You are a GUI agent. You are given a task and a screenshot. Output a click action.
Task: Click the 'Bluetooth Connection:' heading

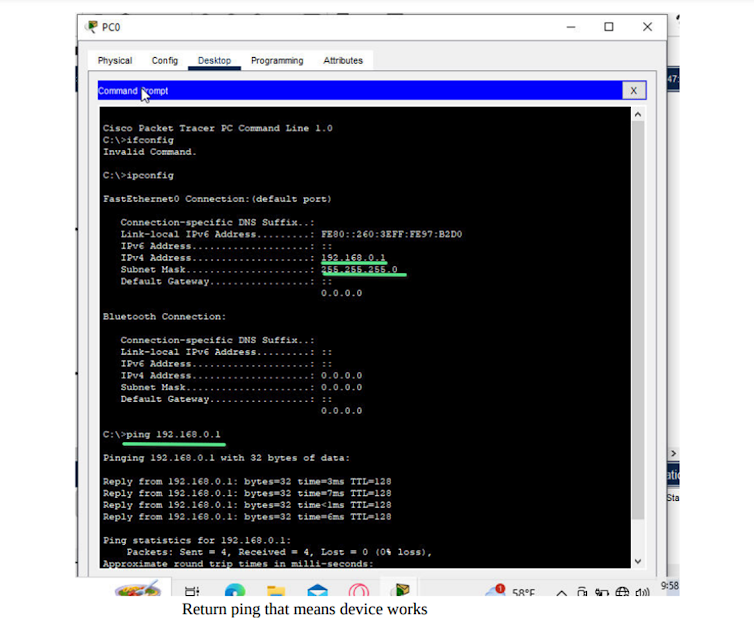coord(164,316)
